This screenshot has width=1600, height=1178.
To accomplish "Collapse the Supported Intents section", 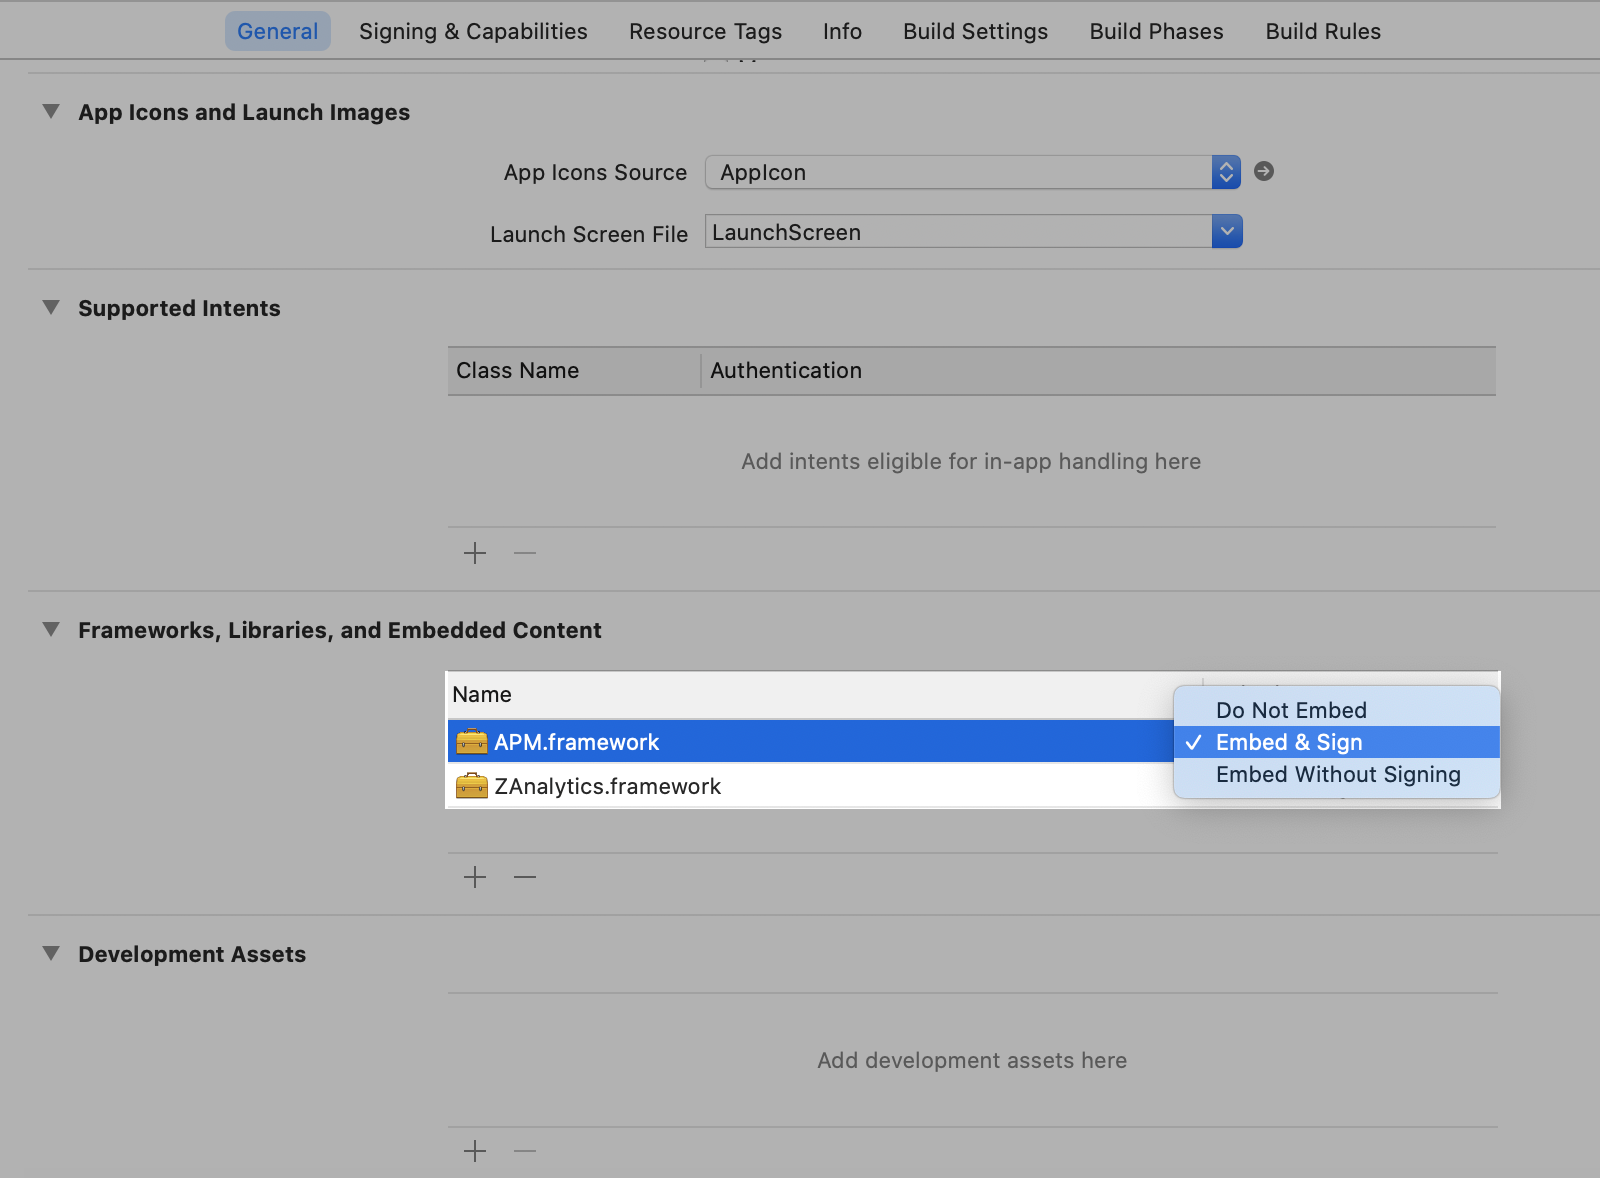I will tap(51, 308).
